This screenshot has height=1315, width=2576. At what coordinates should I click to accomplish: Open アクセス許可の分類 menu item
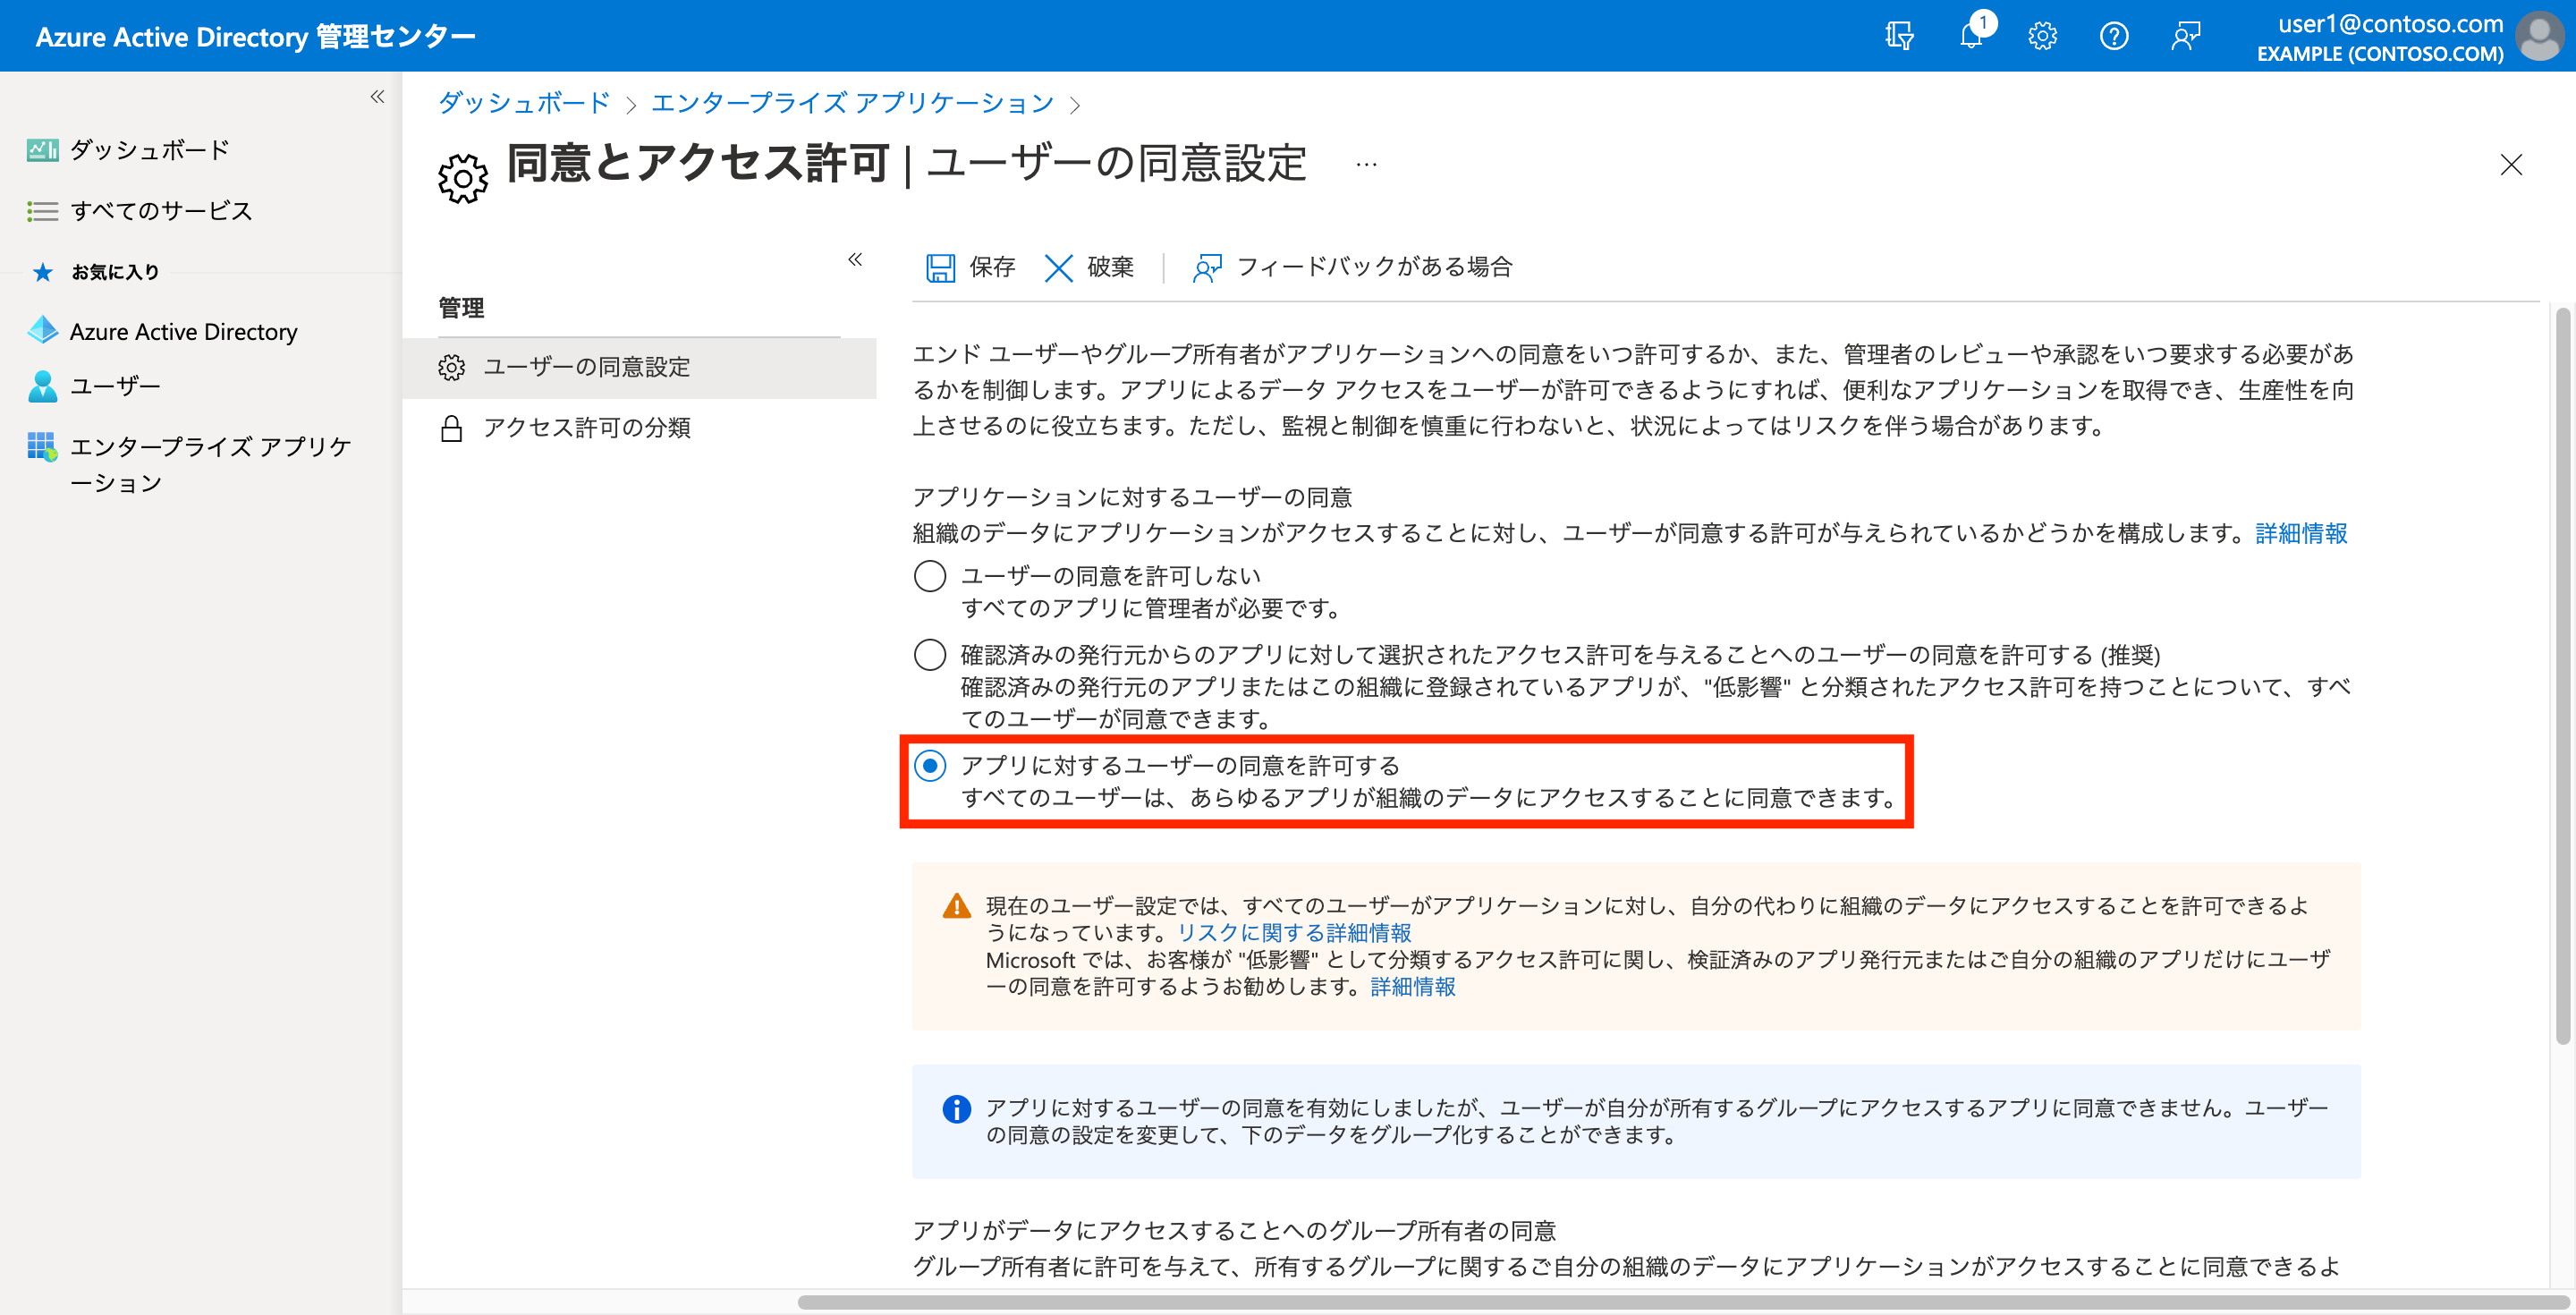(x=640, y=429)
